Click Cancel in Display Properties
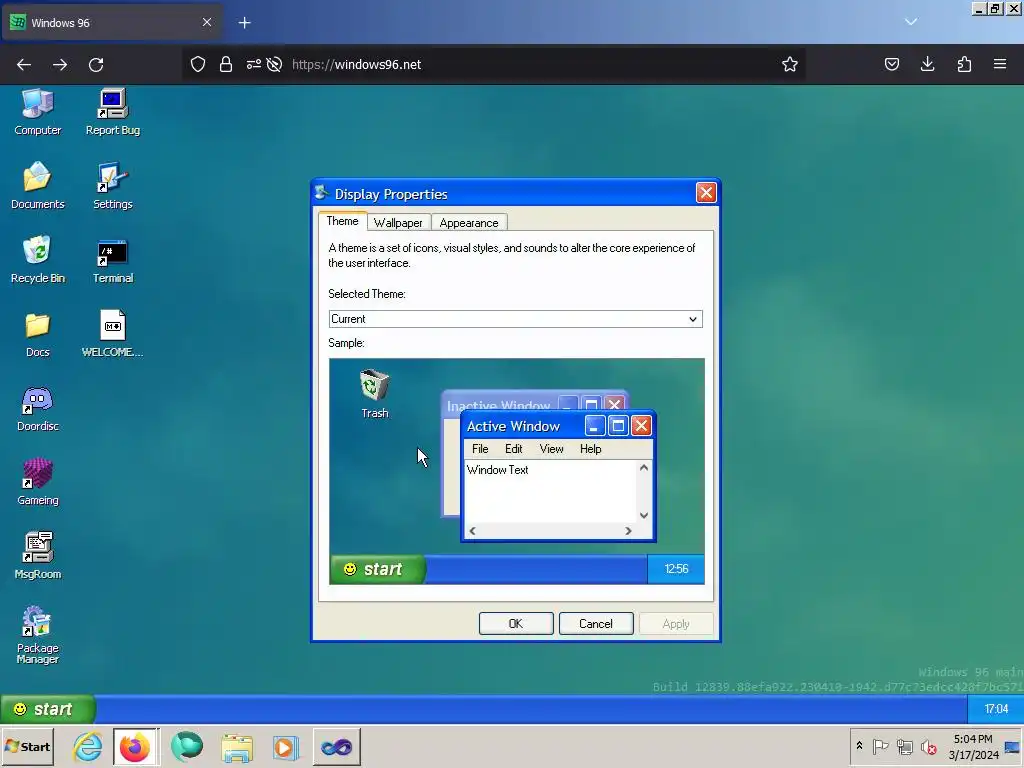This screenshot has width=1024, height=768. click(596, 624)
